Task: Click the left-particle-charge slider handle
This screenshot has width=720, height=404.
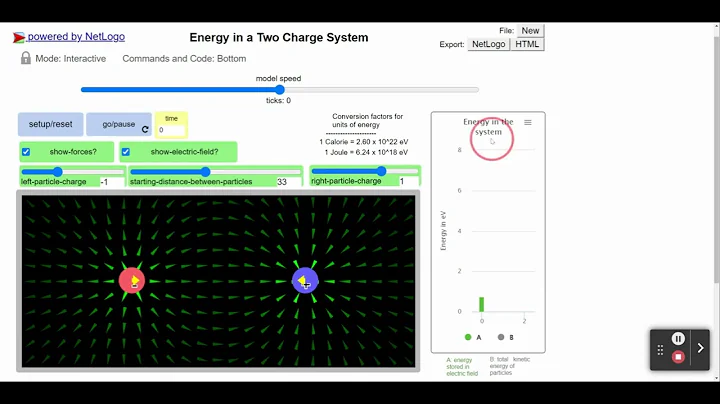Action: [57, 172]
